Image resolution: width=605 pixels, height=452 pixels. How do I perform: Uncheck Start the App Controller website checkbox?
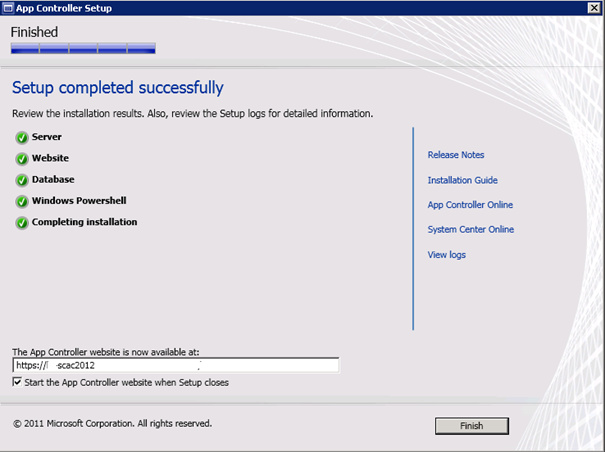(17, 382)
